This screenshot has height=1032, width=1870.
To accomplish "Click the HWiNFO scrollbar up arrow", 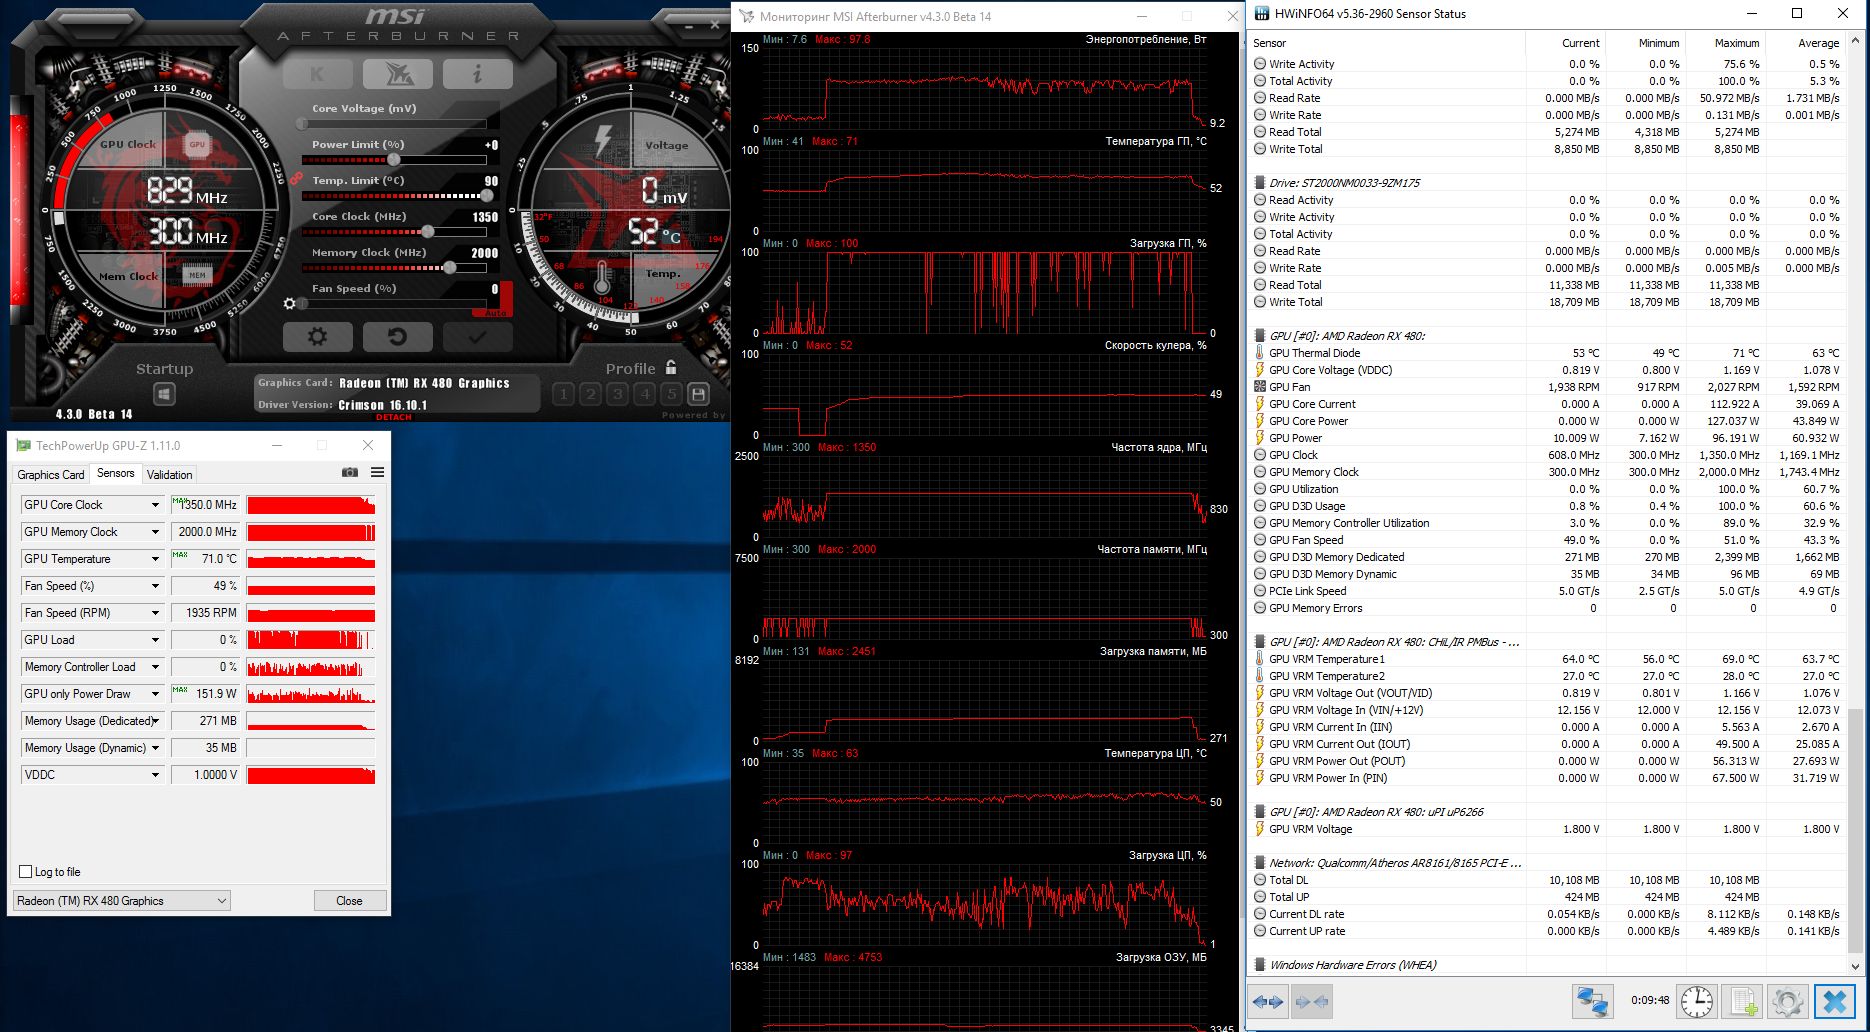I will [x=1856, y=41].
